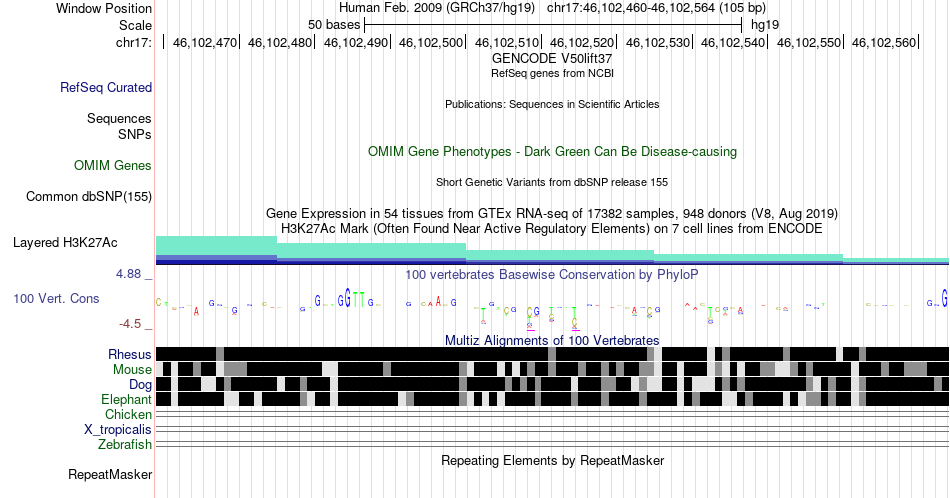Click Publications: Sequences in Scientific Articles title

(552, 104)
